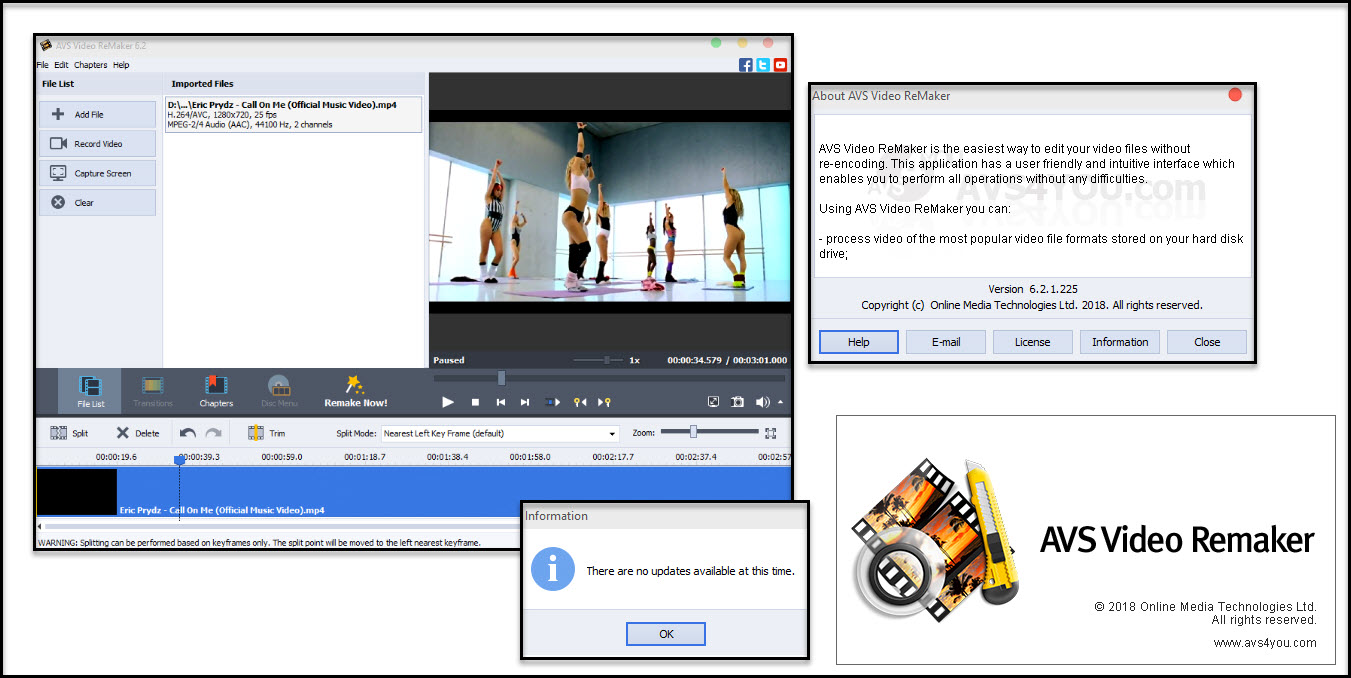1351x678 pixels.
Task: Undo the last edit
Action: 188,433
